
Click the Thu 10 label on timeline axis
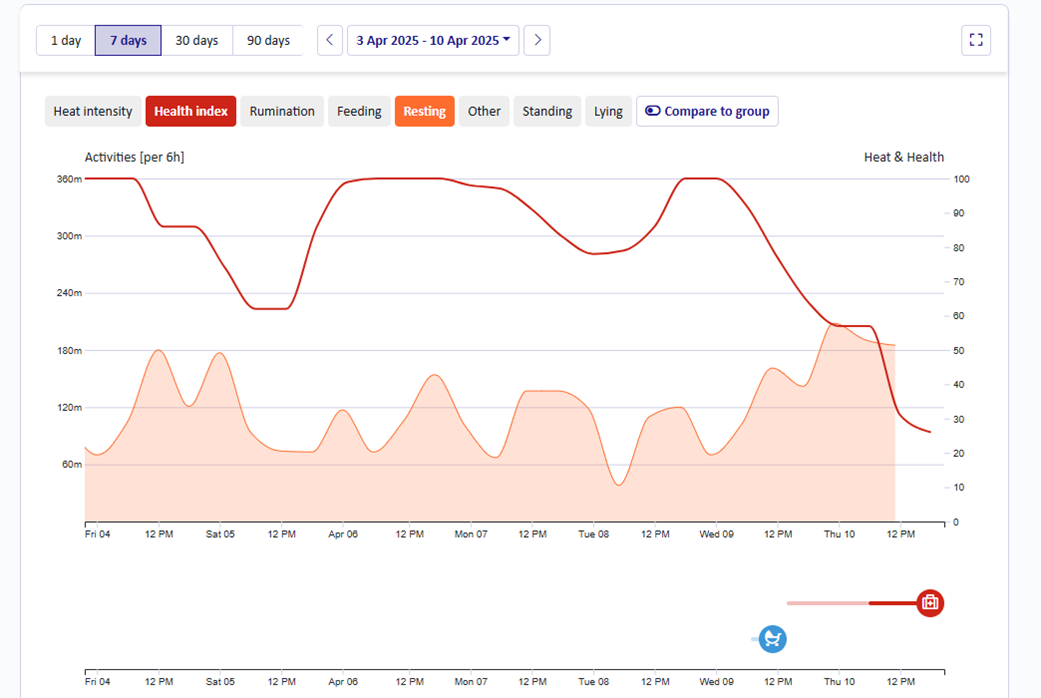point(839,534)
